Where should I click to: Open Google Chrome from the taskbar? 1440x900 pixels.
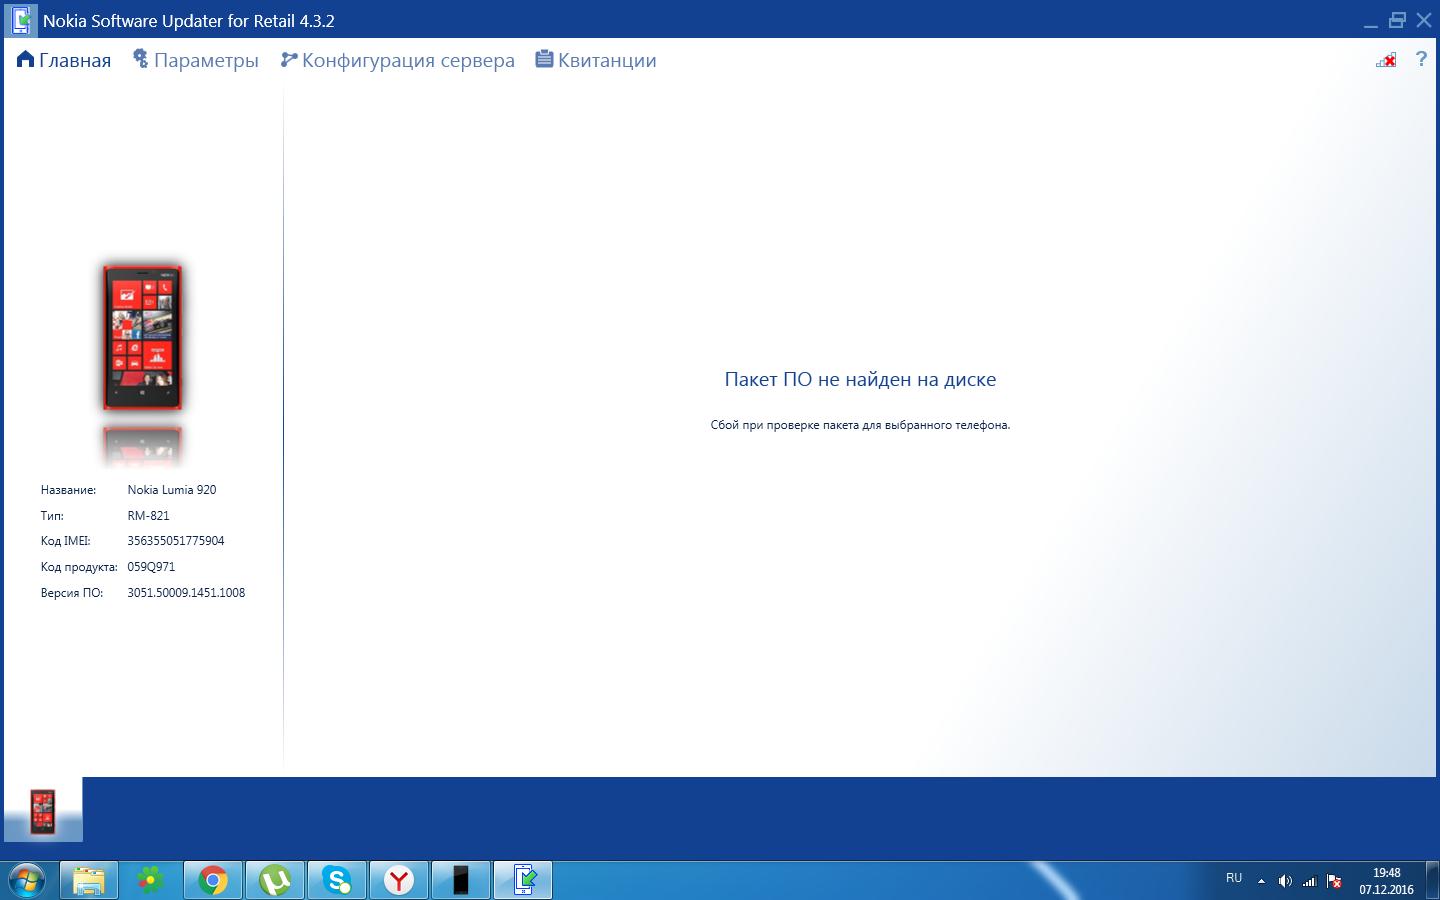point(213,880)
